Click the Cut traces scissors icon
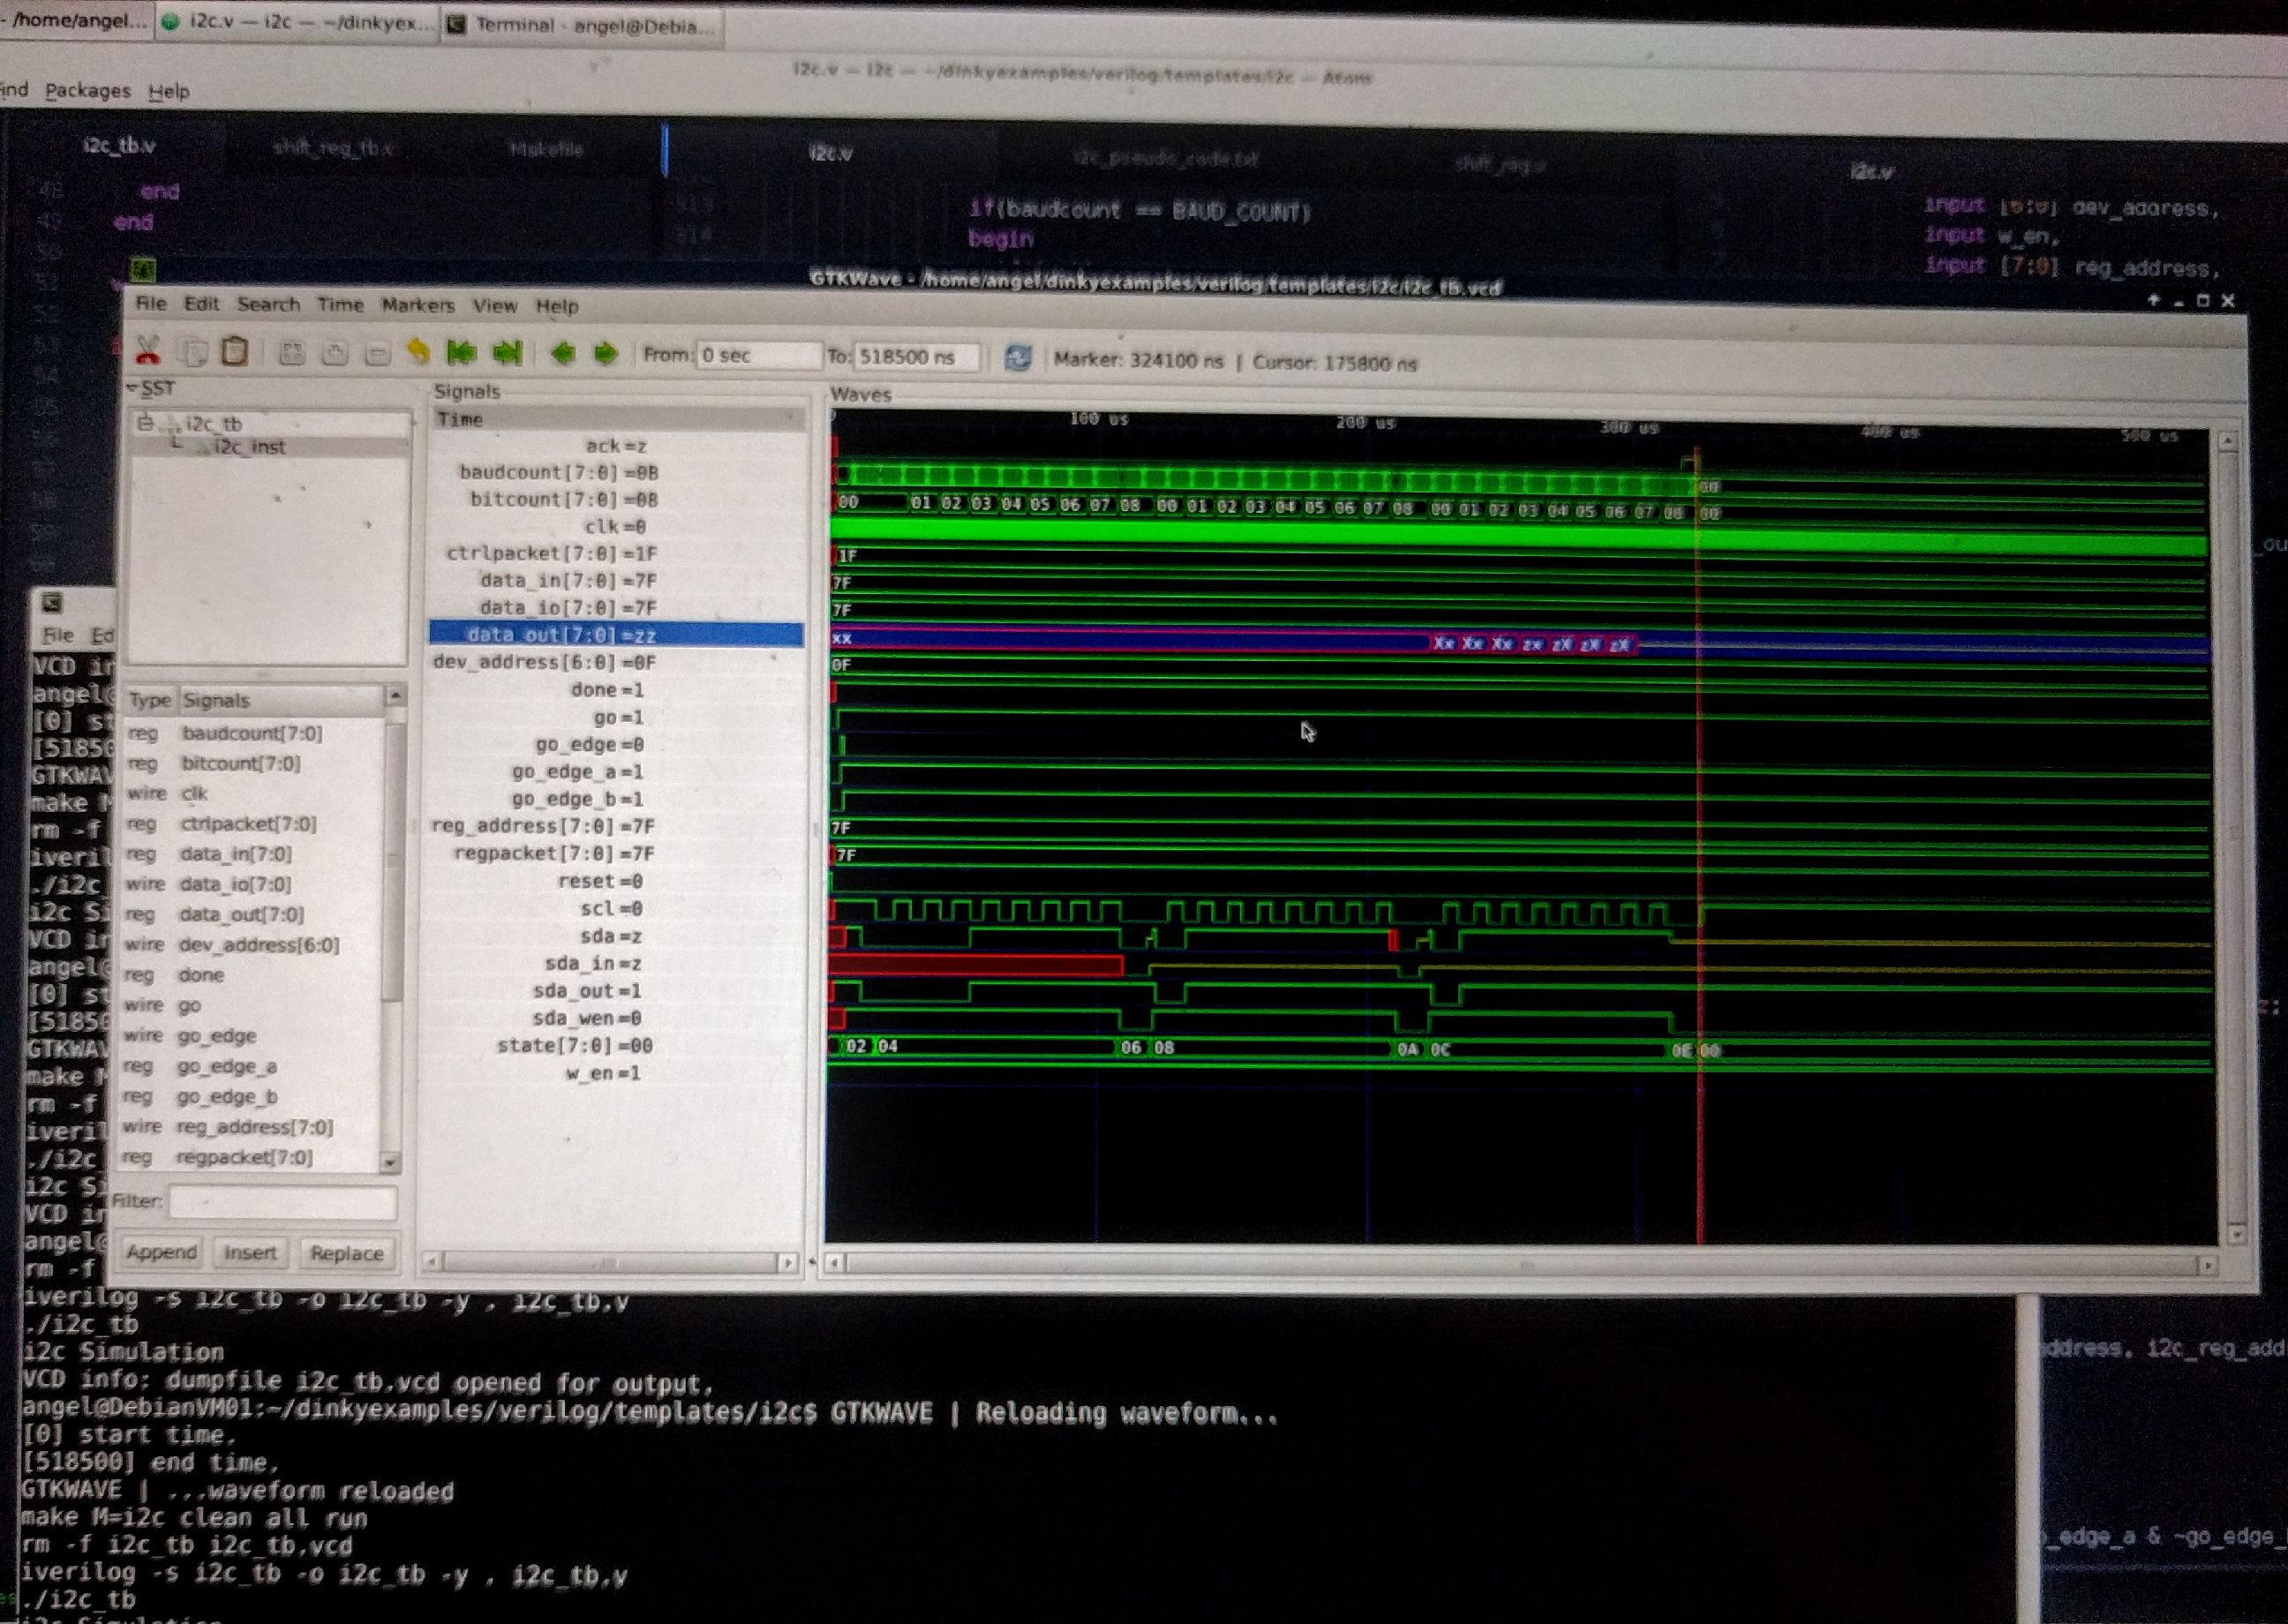Image resolution: width=2288 pixels, height=1624 pixels. (x=148, y=349)
